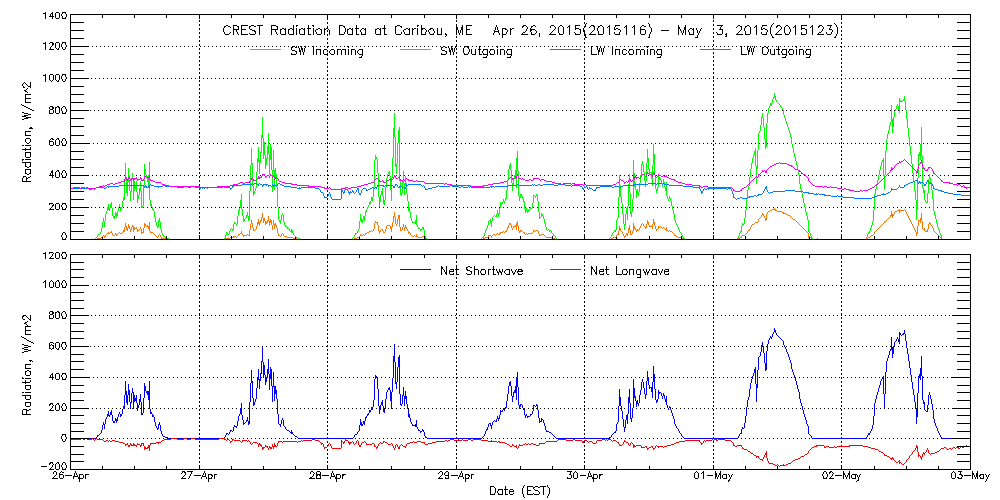Click the 'Net Shortwave' legend label

click(x=483, y=271)
